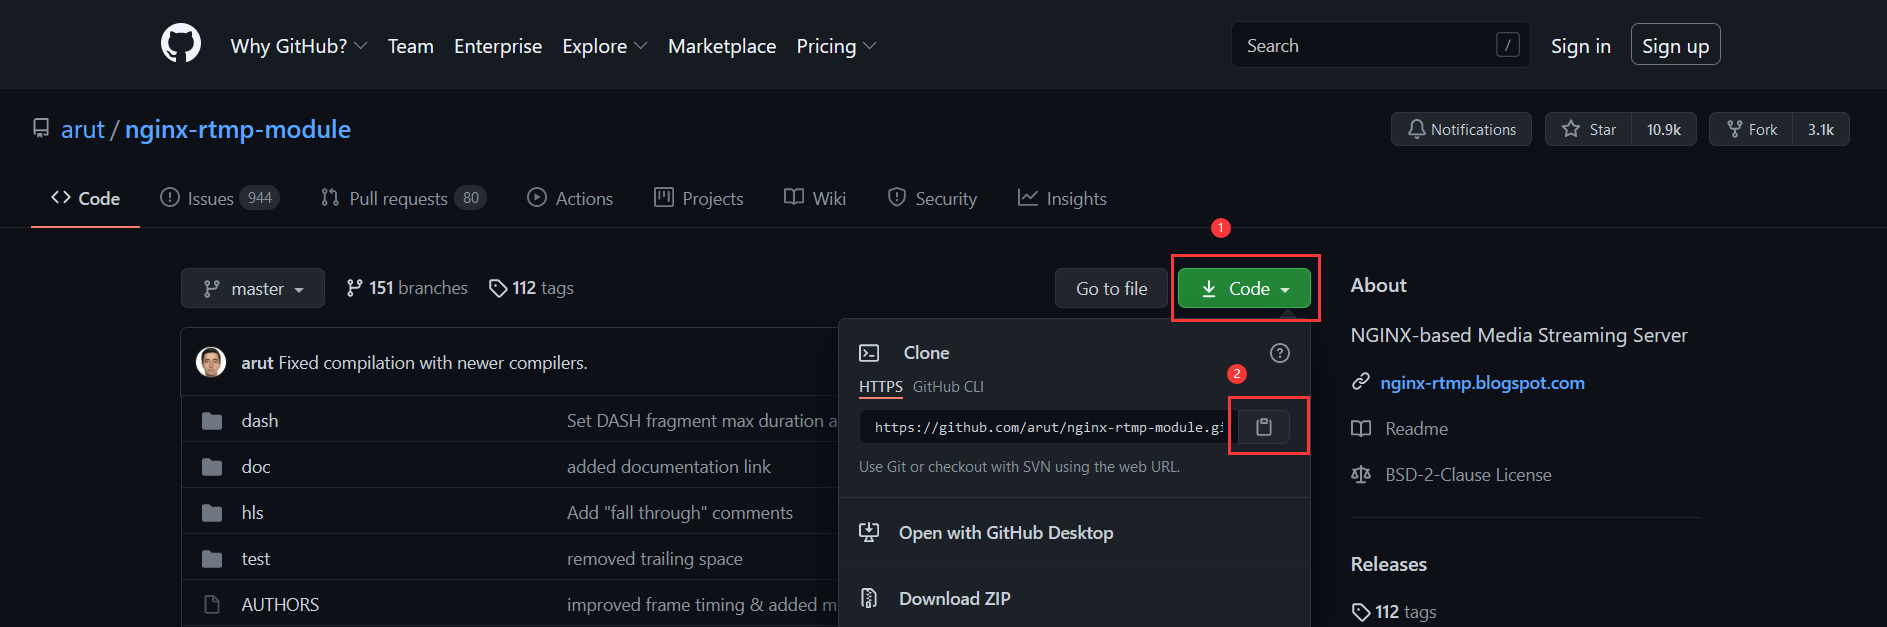Image resolution: width=1887 pixels, height=627 pixels.
Task: Click the tag icon under Releases
Action: [1361, 611]
